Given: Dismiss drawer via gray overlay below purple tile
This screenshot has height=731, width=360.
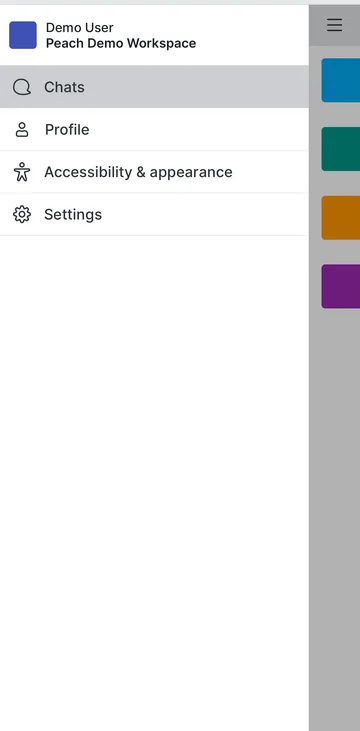Looking at the screenshot, I should 334,513.
